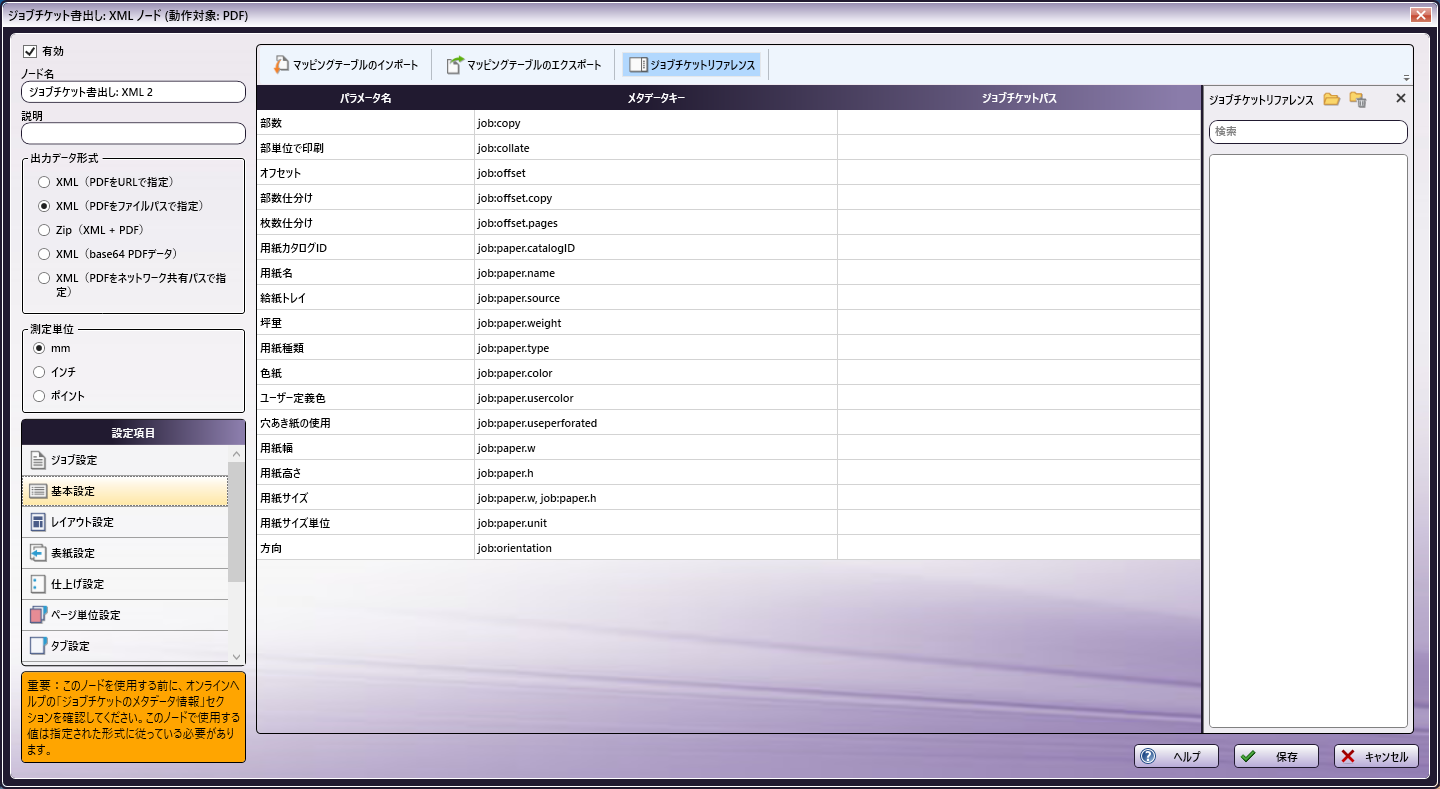
Task: Click the job:paper.weight cell
Action: pos(656,323)
